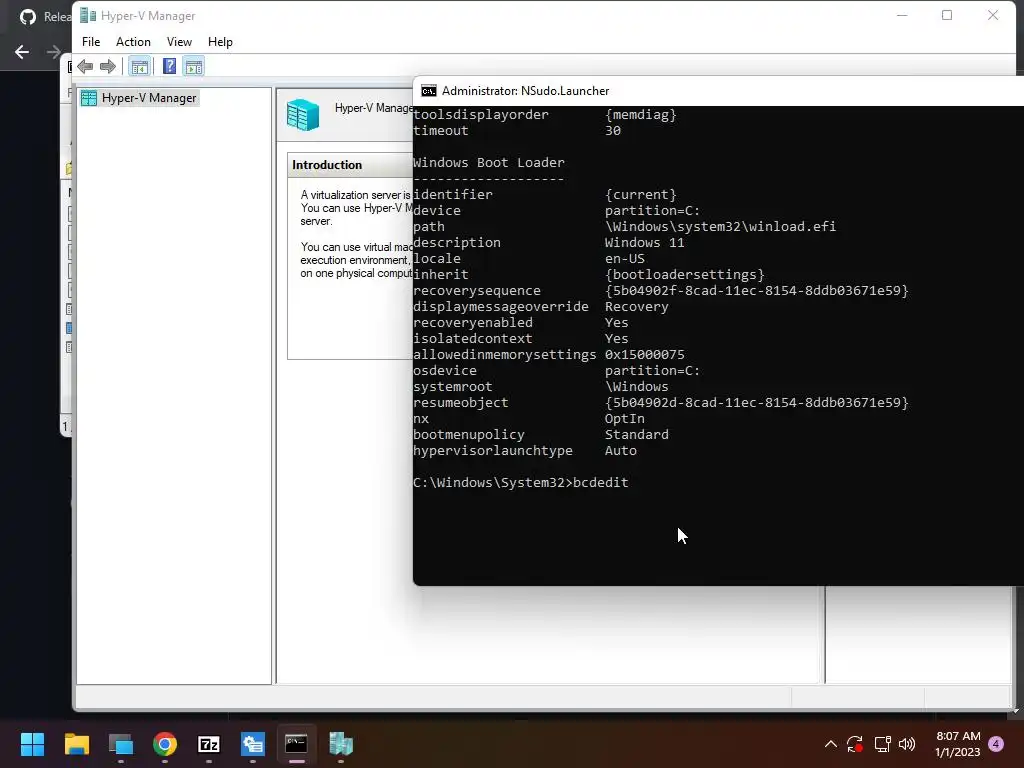Open the clock showing 8:07 AM 1/1/2023
1024x768 pixels.
pyautogui.click(x=958, y=744)
